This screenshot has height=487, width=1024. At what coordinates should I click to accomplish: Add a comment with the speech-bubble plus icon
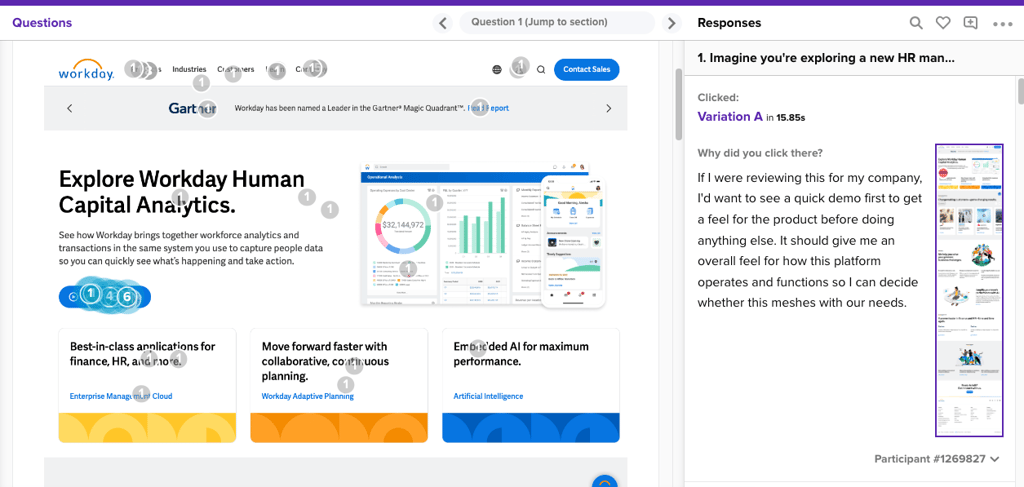click(970, 23)
